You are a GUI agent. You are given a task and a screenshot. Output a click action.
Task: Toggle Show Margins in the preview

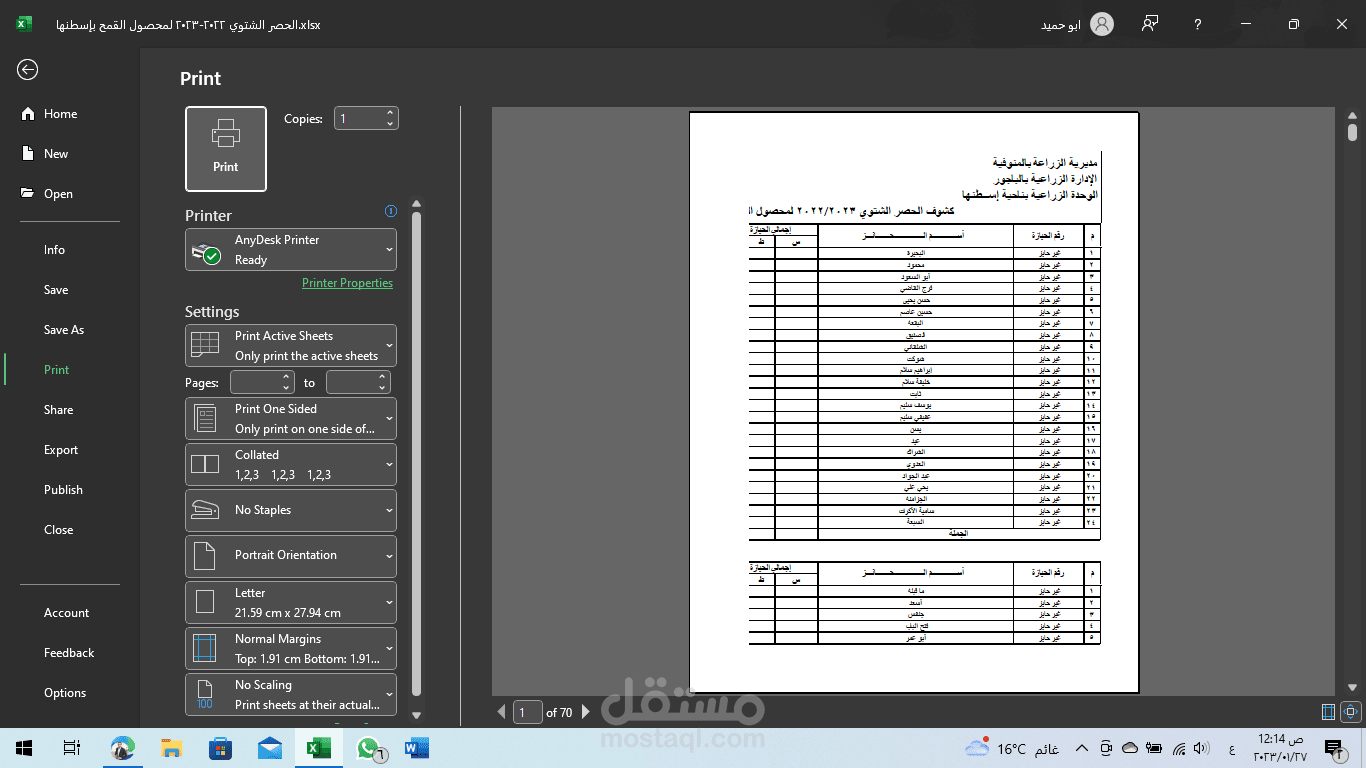click(1329, 712)
